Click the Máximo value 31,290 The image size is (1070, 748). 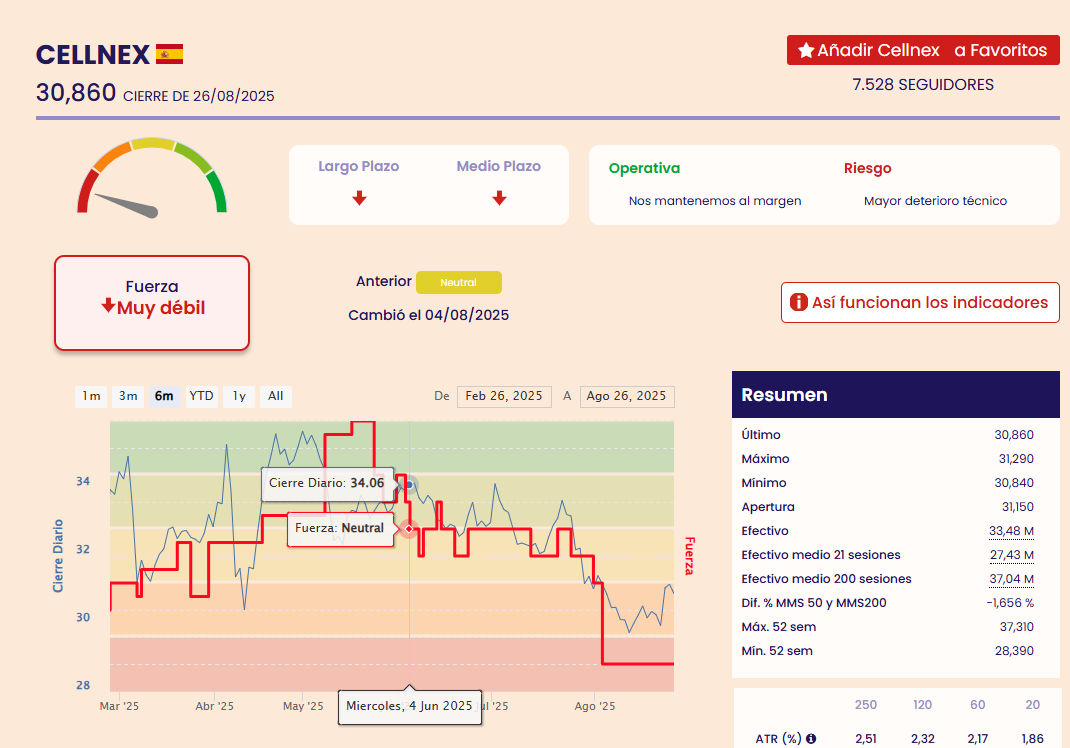[1016, 459]
